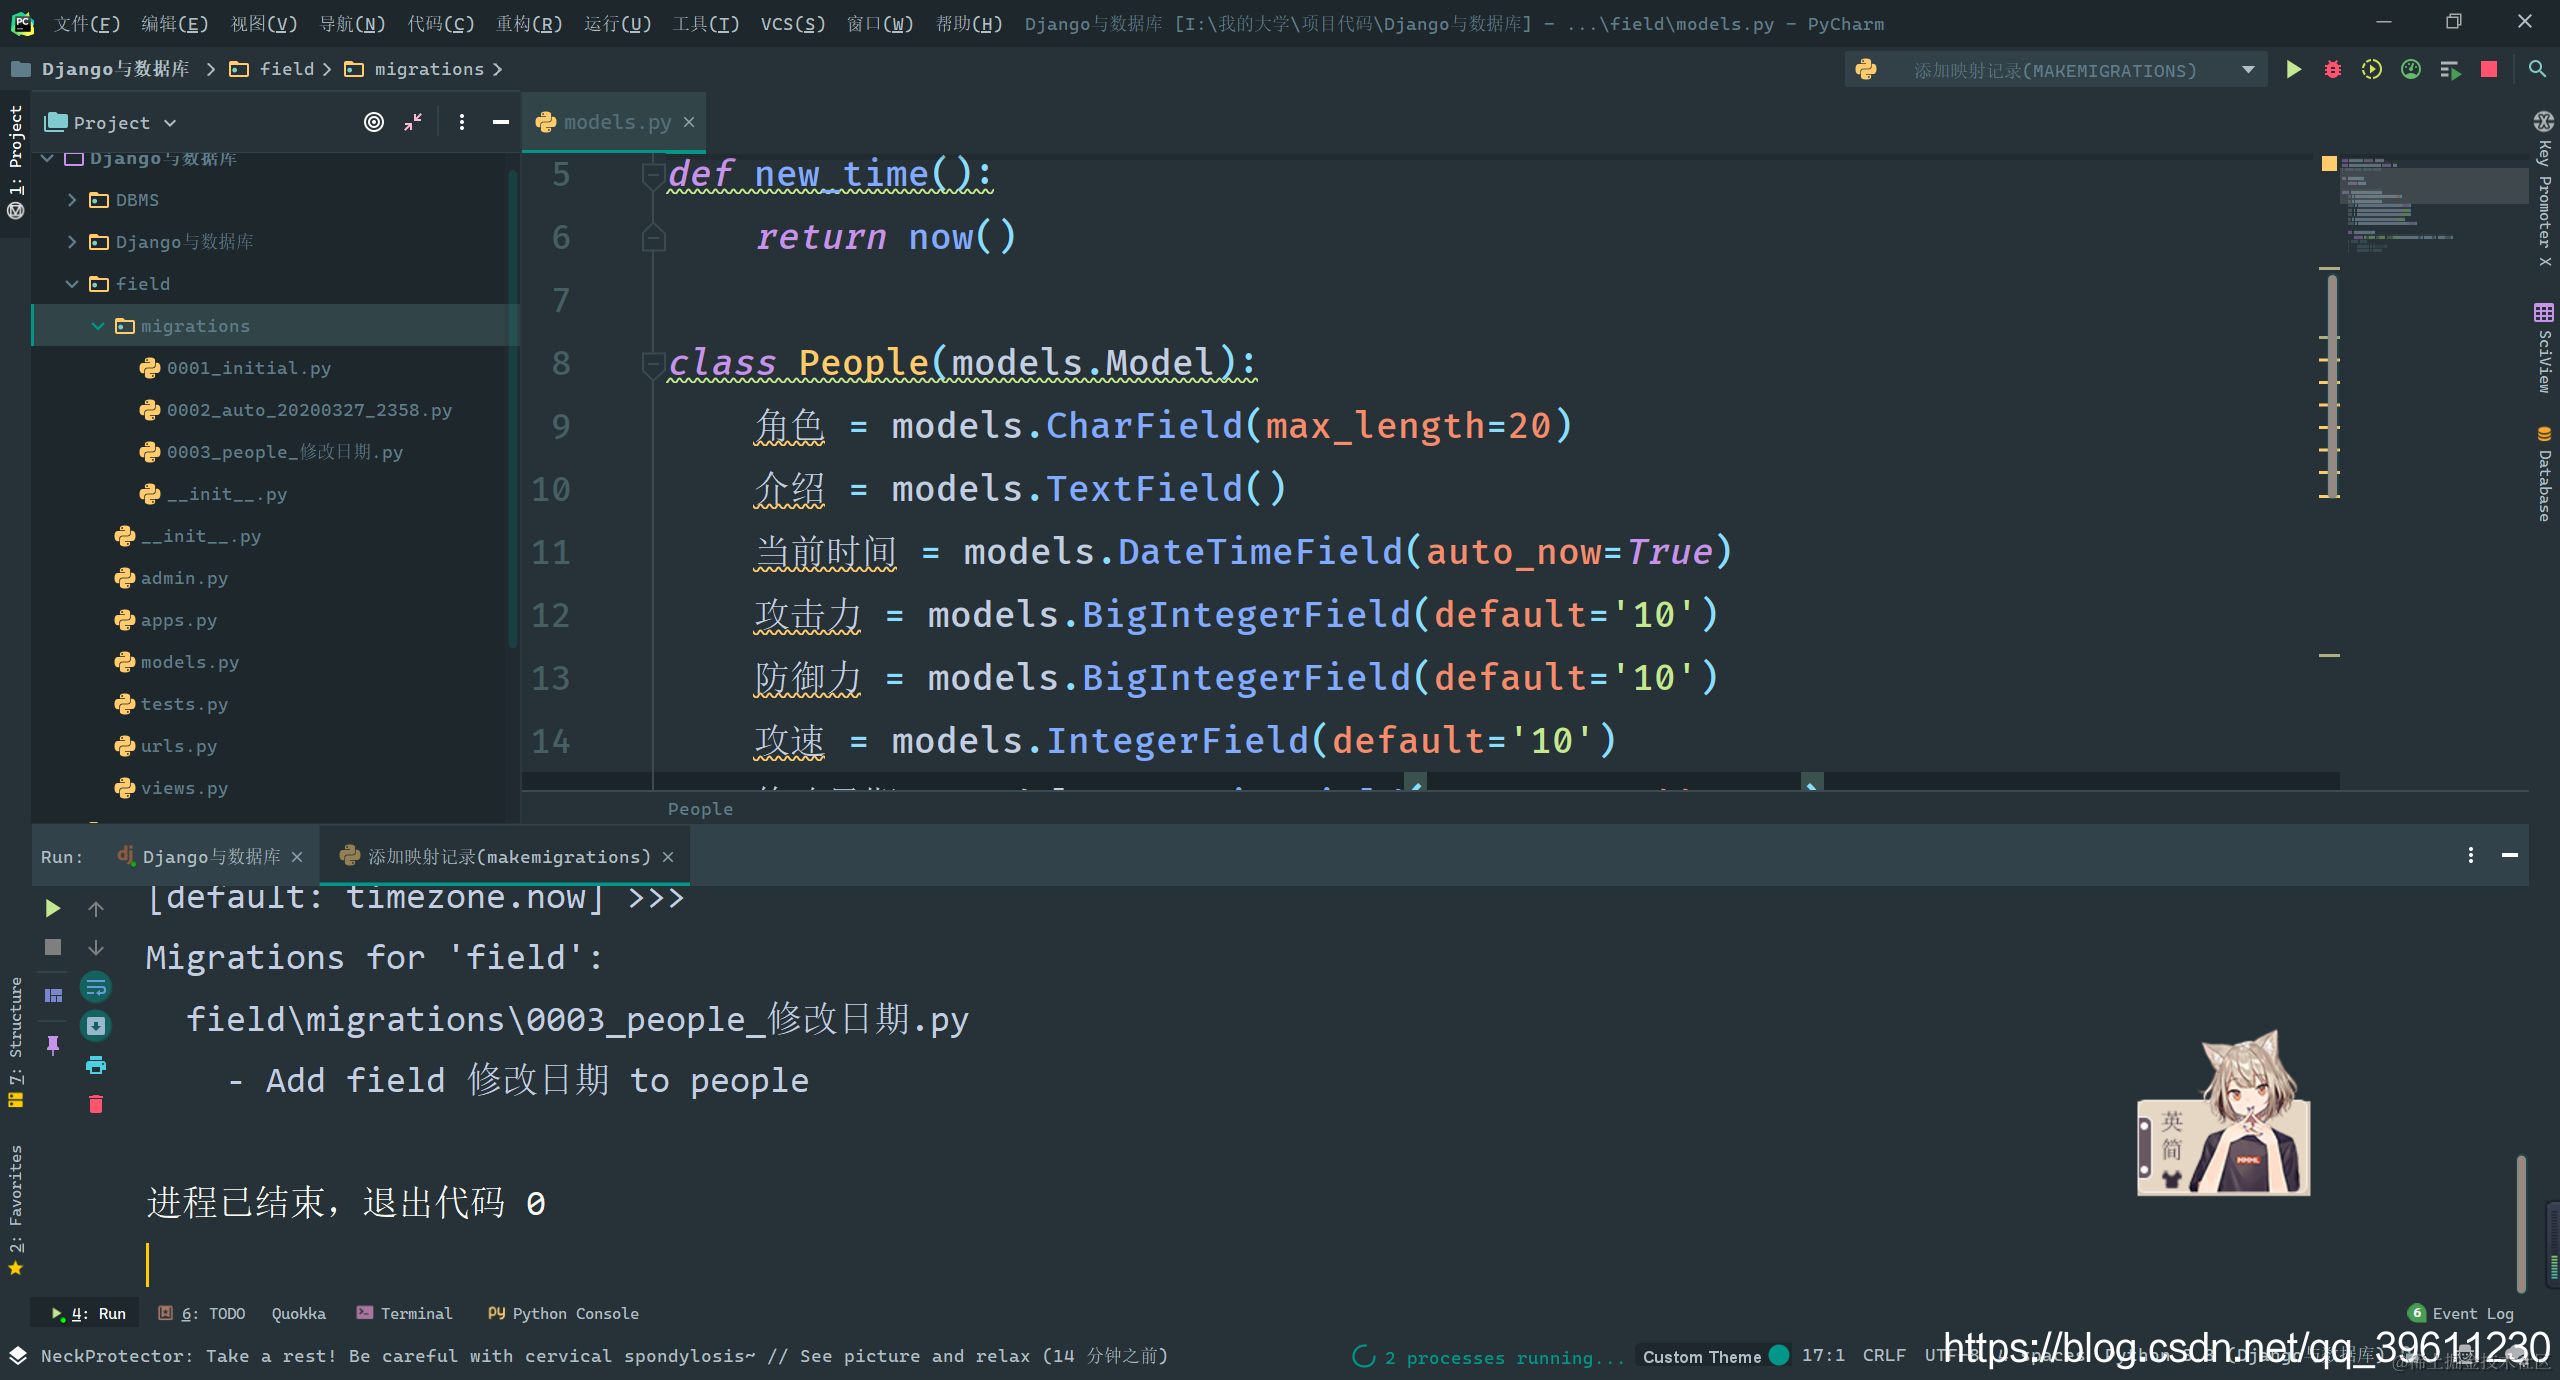Close the models.py editor tab
This screenshot has width=2560, height=1380.
689,122
